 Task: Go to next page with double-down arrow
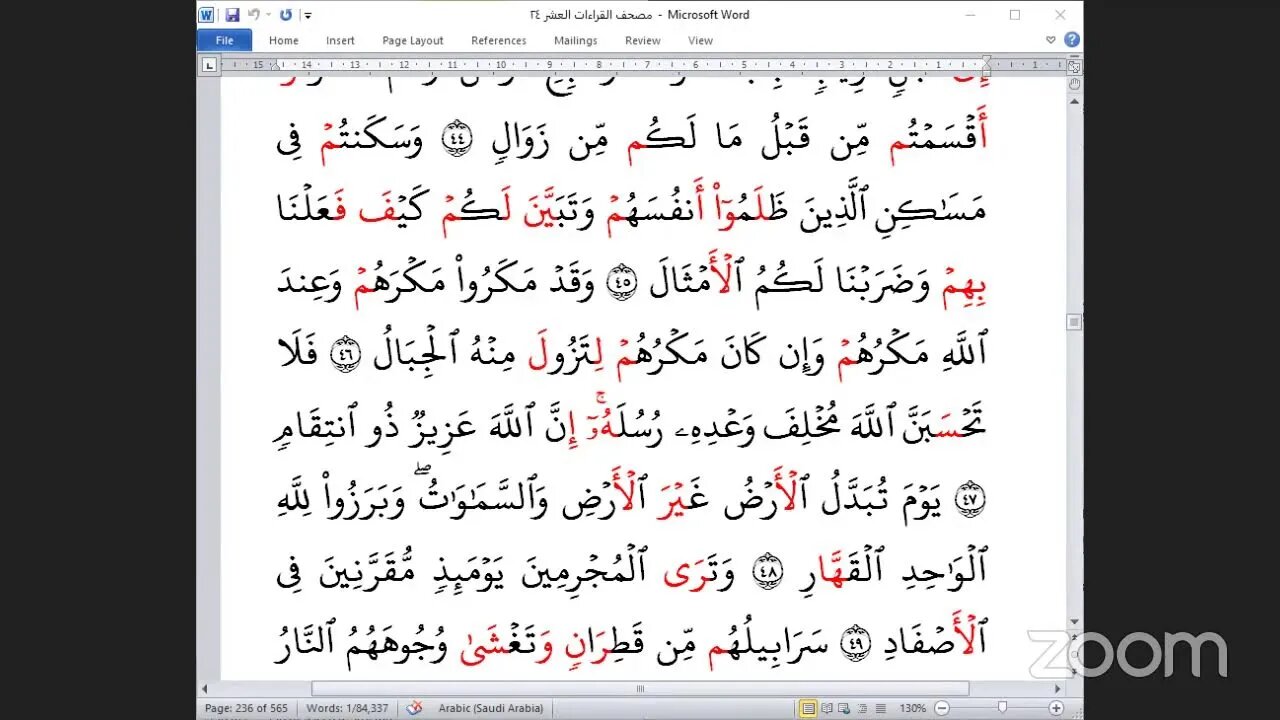(1074, 670)
